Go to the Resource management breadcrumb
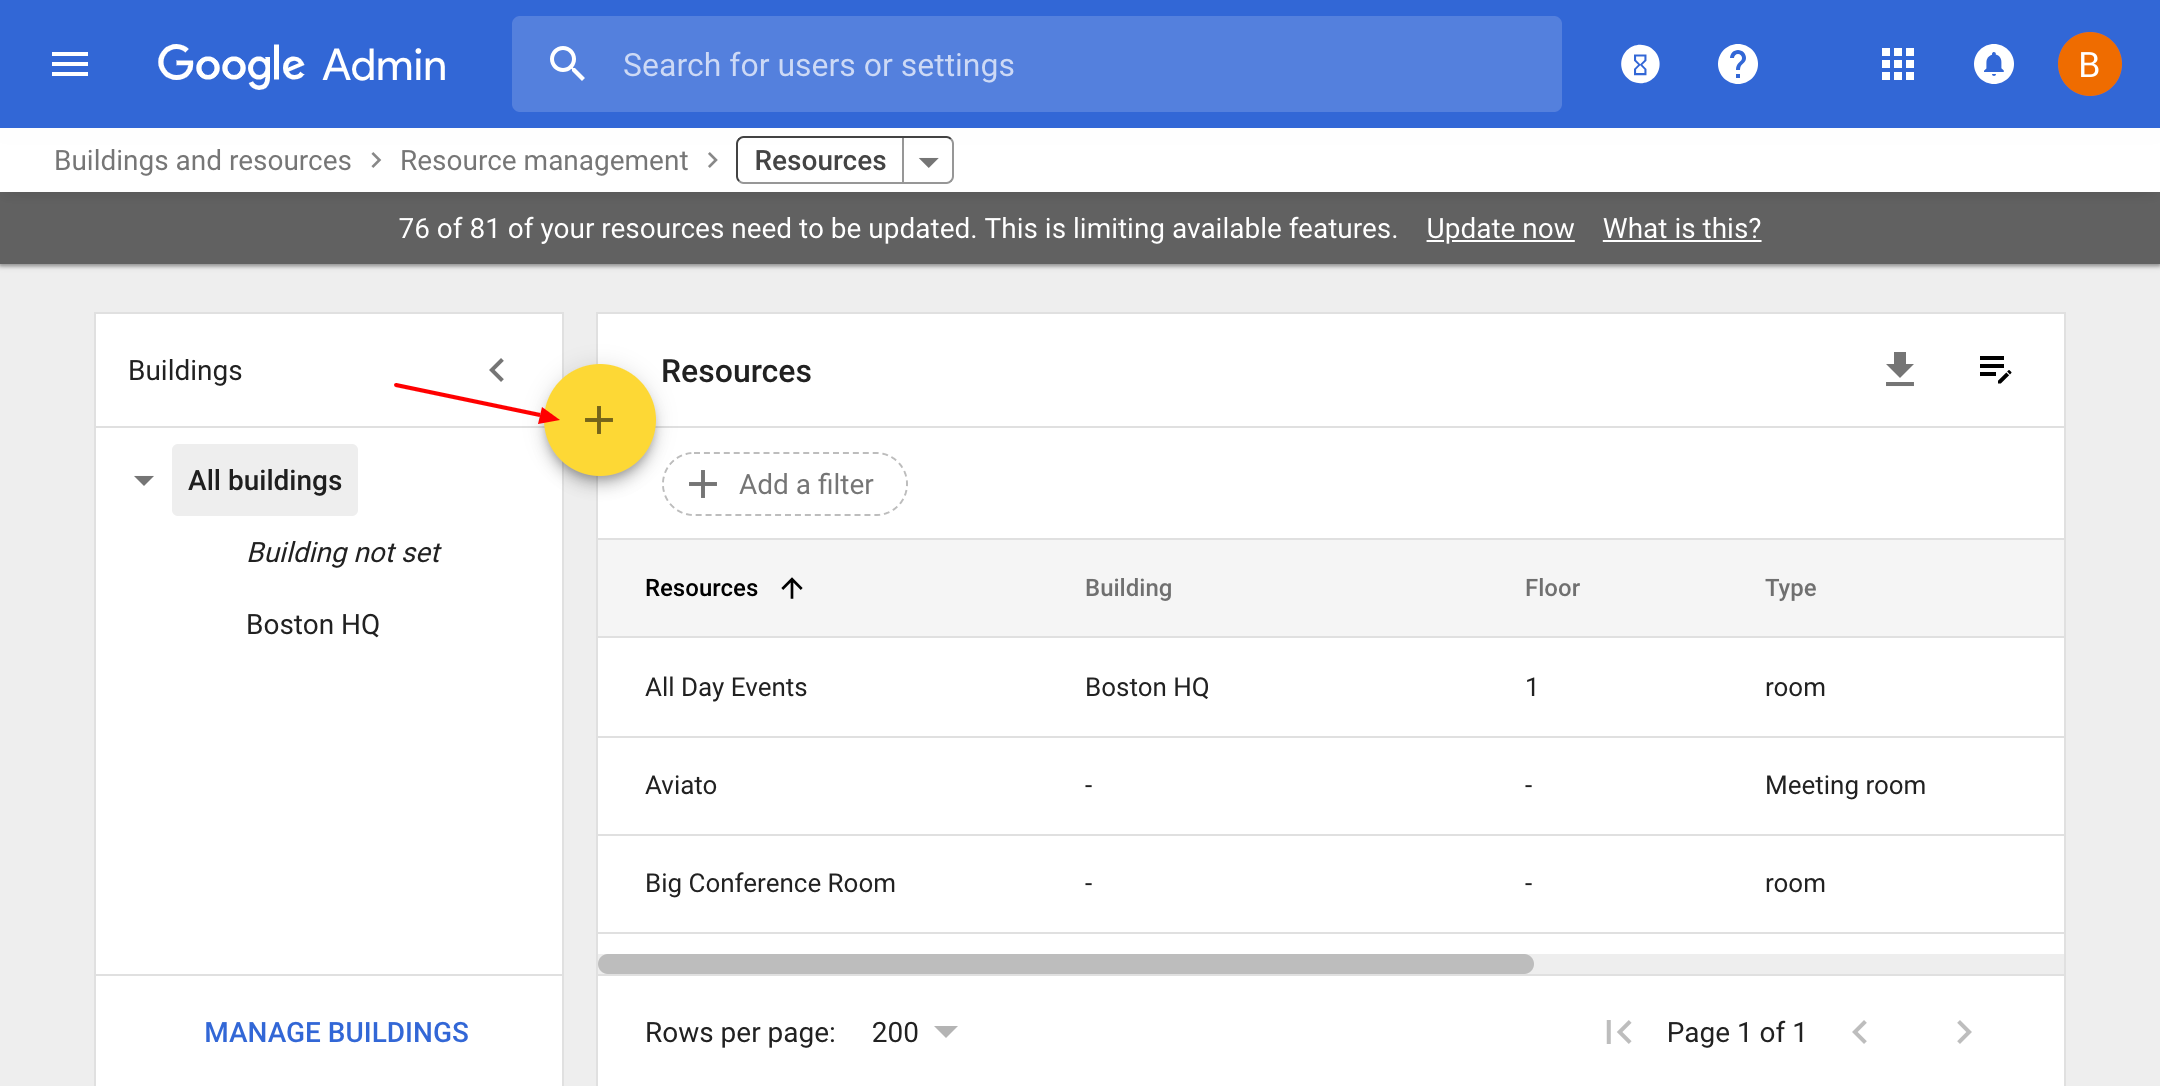The height and width of the screenshot is (1086, 2160). tap(543, 161)
